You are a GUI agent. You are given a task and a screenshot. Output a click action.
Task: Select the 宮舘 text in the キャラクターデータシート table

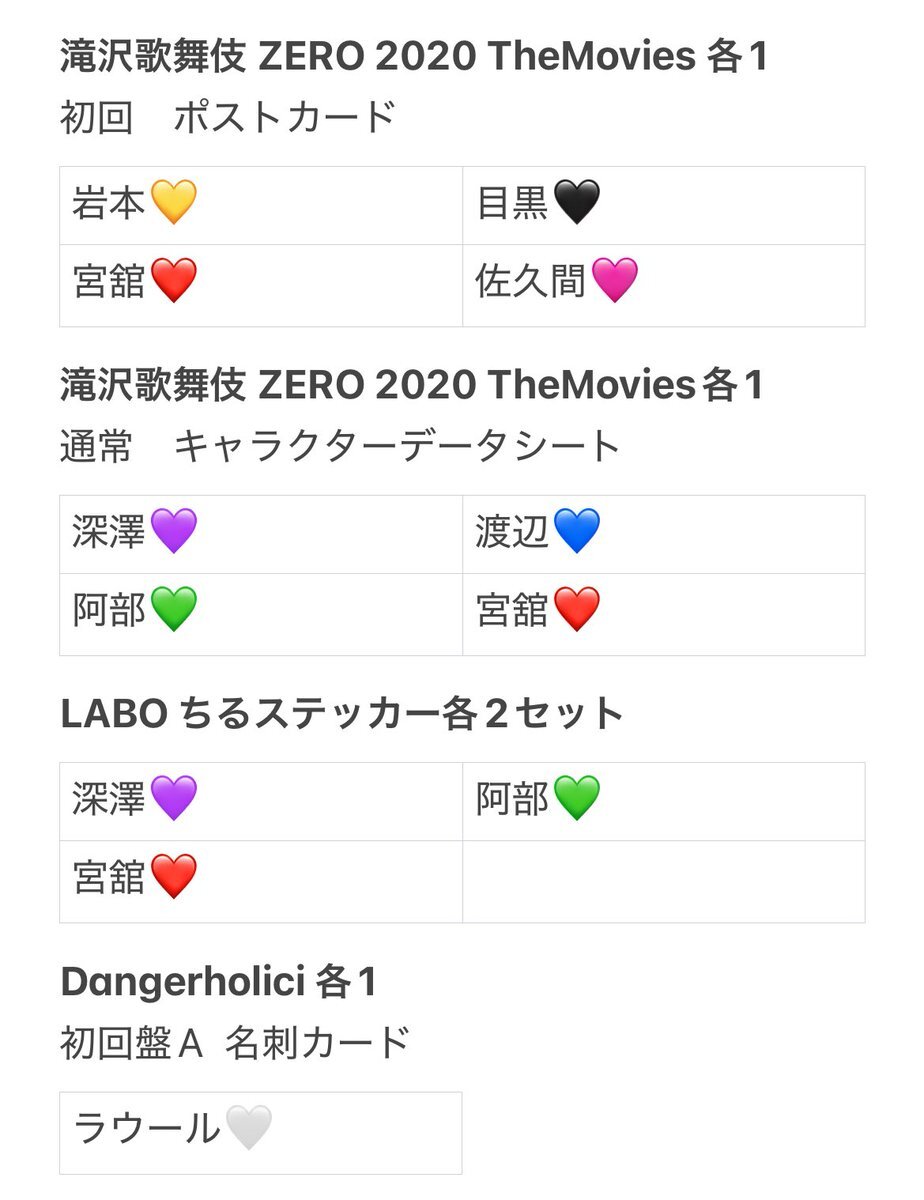coord(513,610)
